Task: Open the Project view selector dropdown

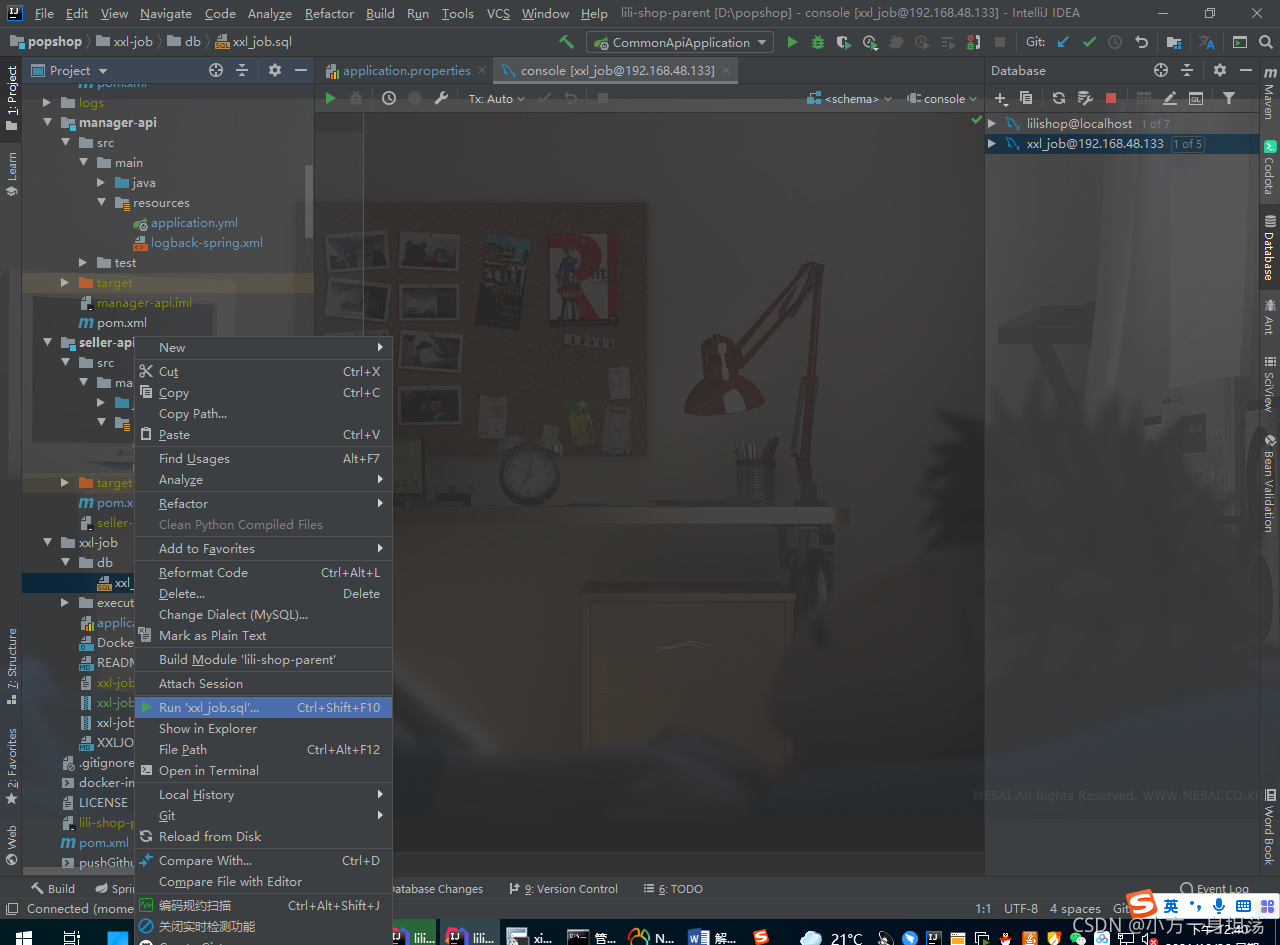Action: click(x=69, y=70)
